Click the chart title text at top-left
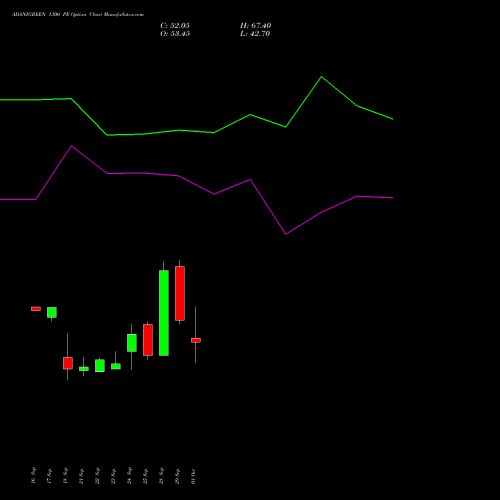This screenshot has width=500, height=500. tap(78, 15)
